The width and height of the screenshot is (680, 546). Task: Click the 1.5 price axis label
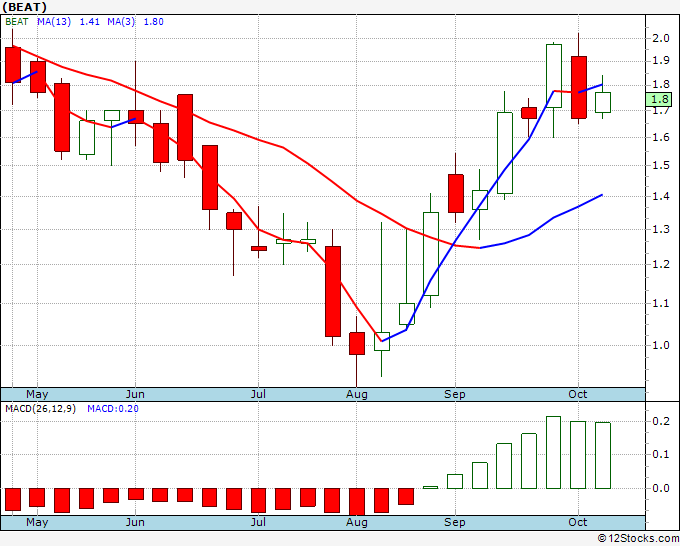[x=661, y=165]
